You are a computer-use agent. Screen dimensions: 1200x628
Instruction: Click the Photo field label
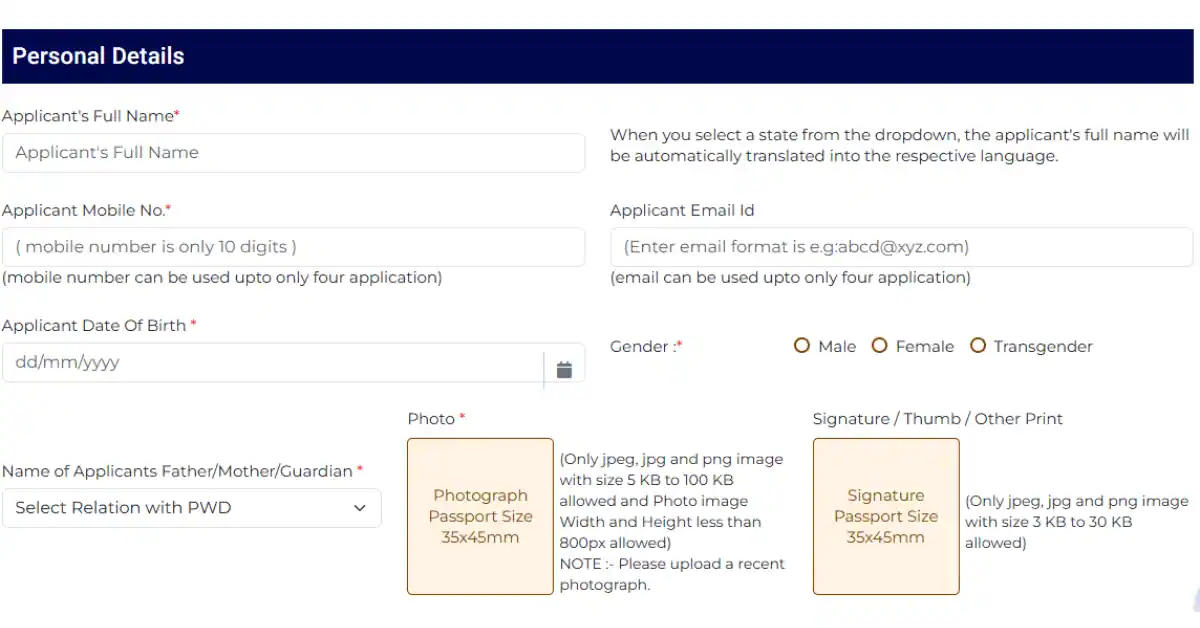pos(436,419)
